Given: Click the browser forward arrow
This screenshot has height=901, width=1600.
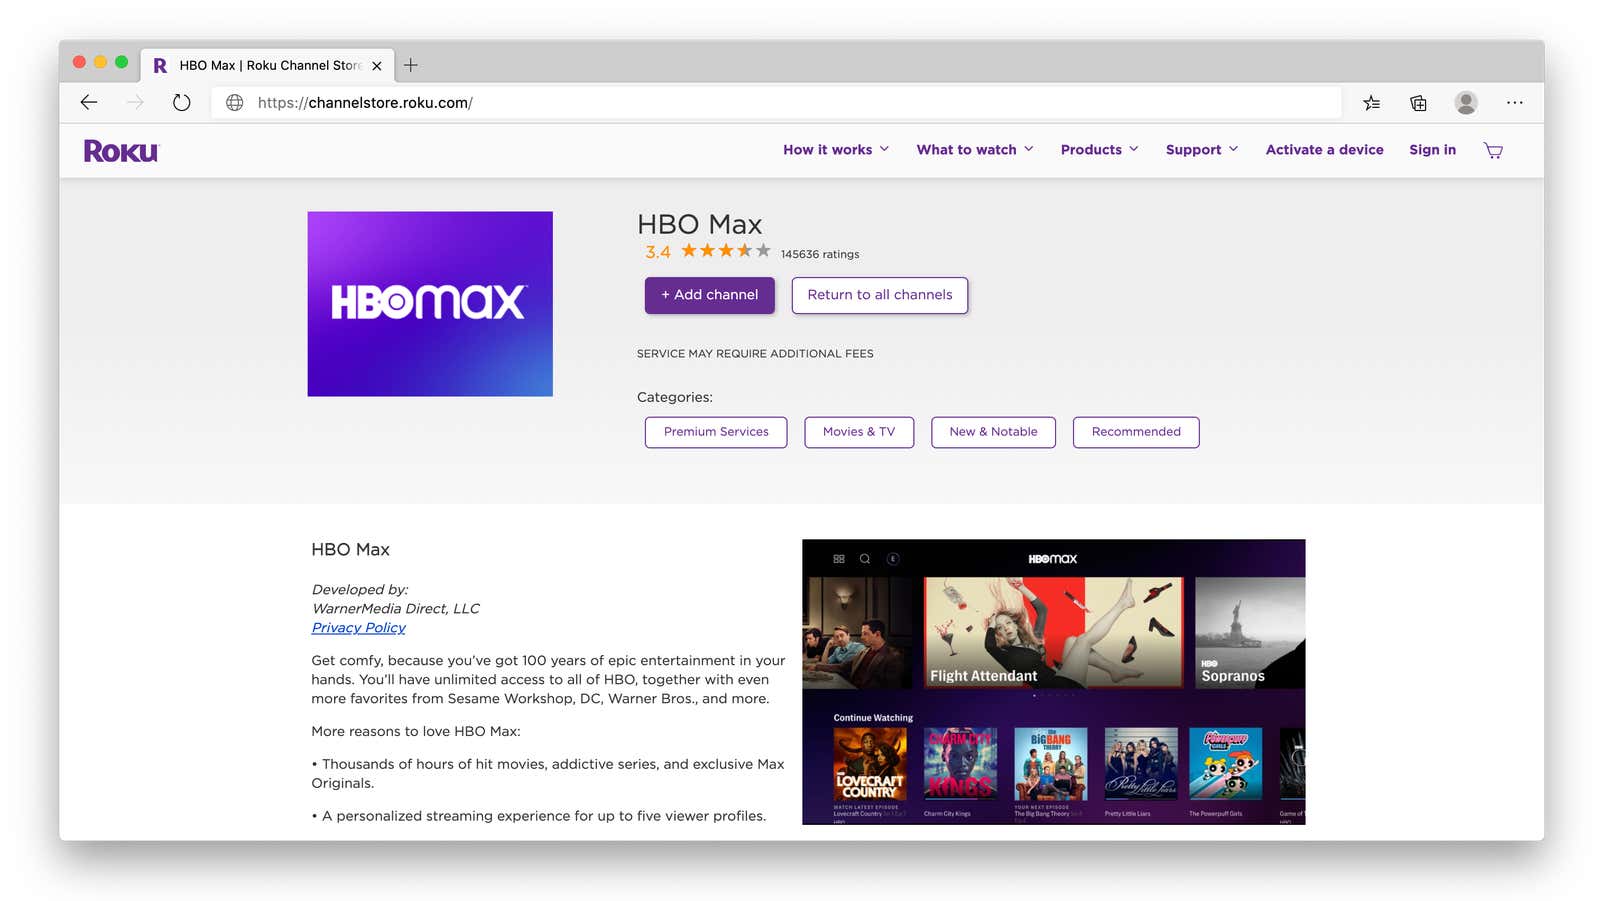Looking at the screenshot, I should (x=135, y=102).
